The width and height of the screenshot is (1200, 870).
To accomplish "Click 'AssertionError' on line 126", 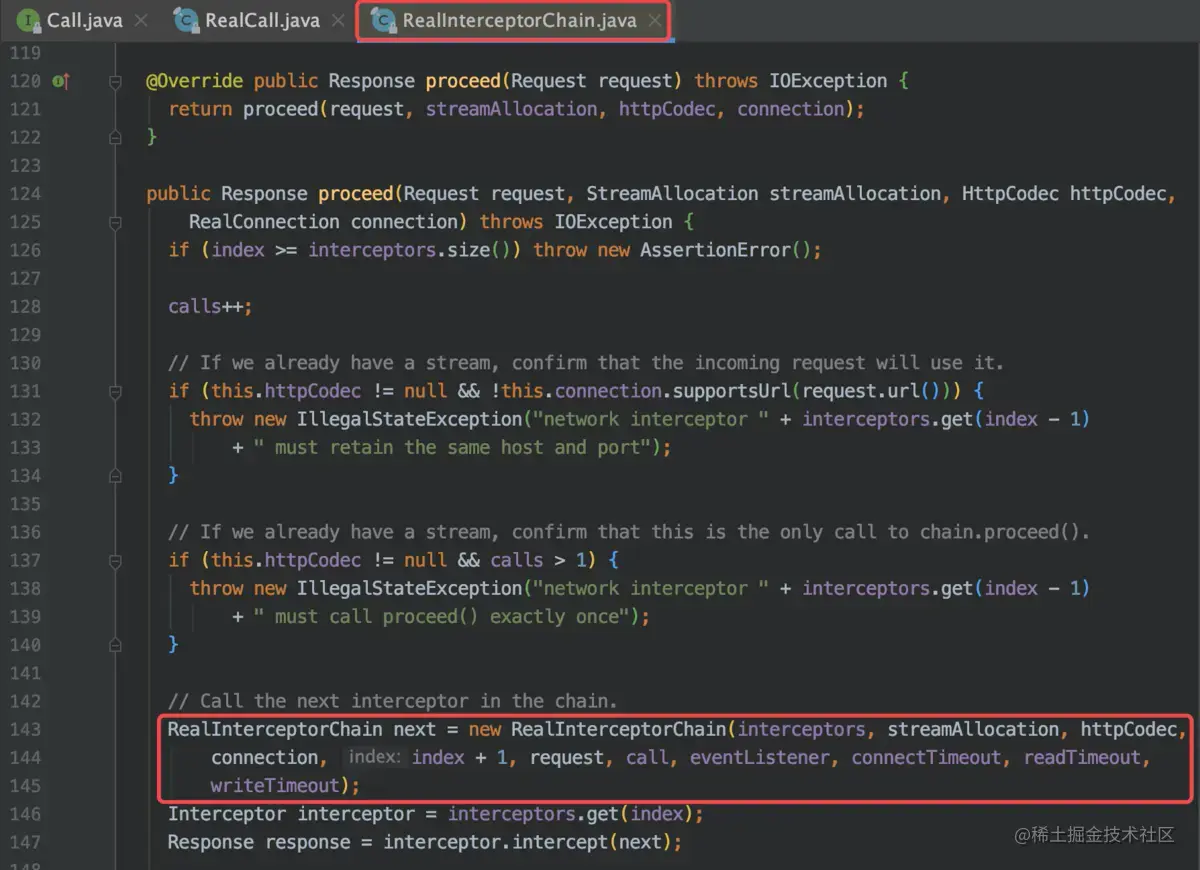I will point(715,250).
